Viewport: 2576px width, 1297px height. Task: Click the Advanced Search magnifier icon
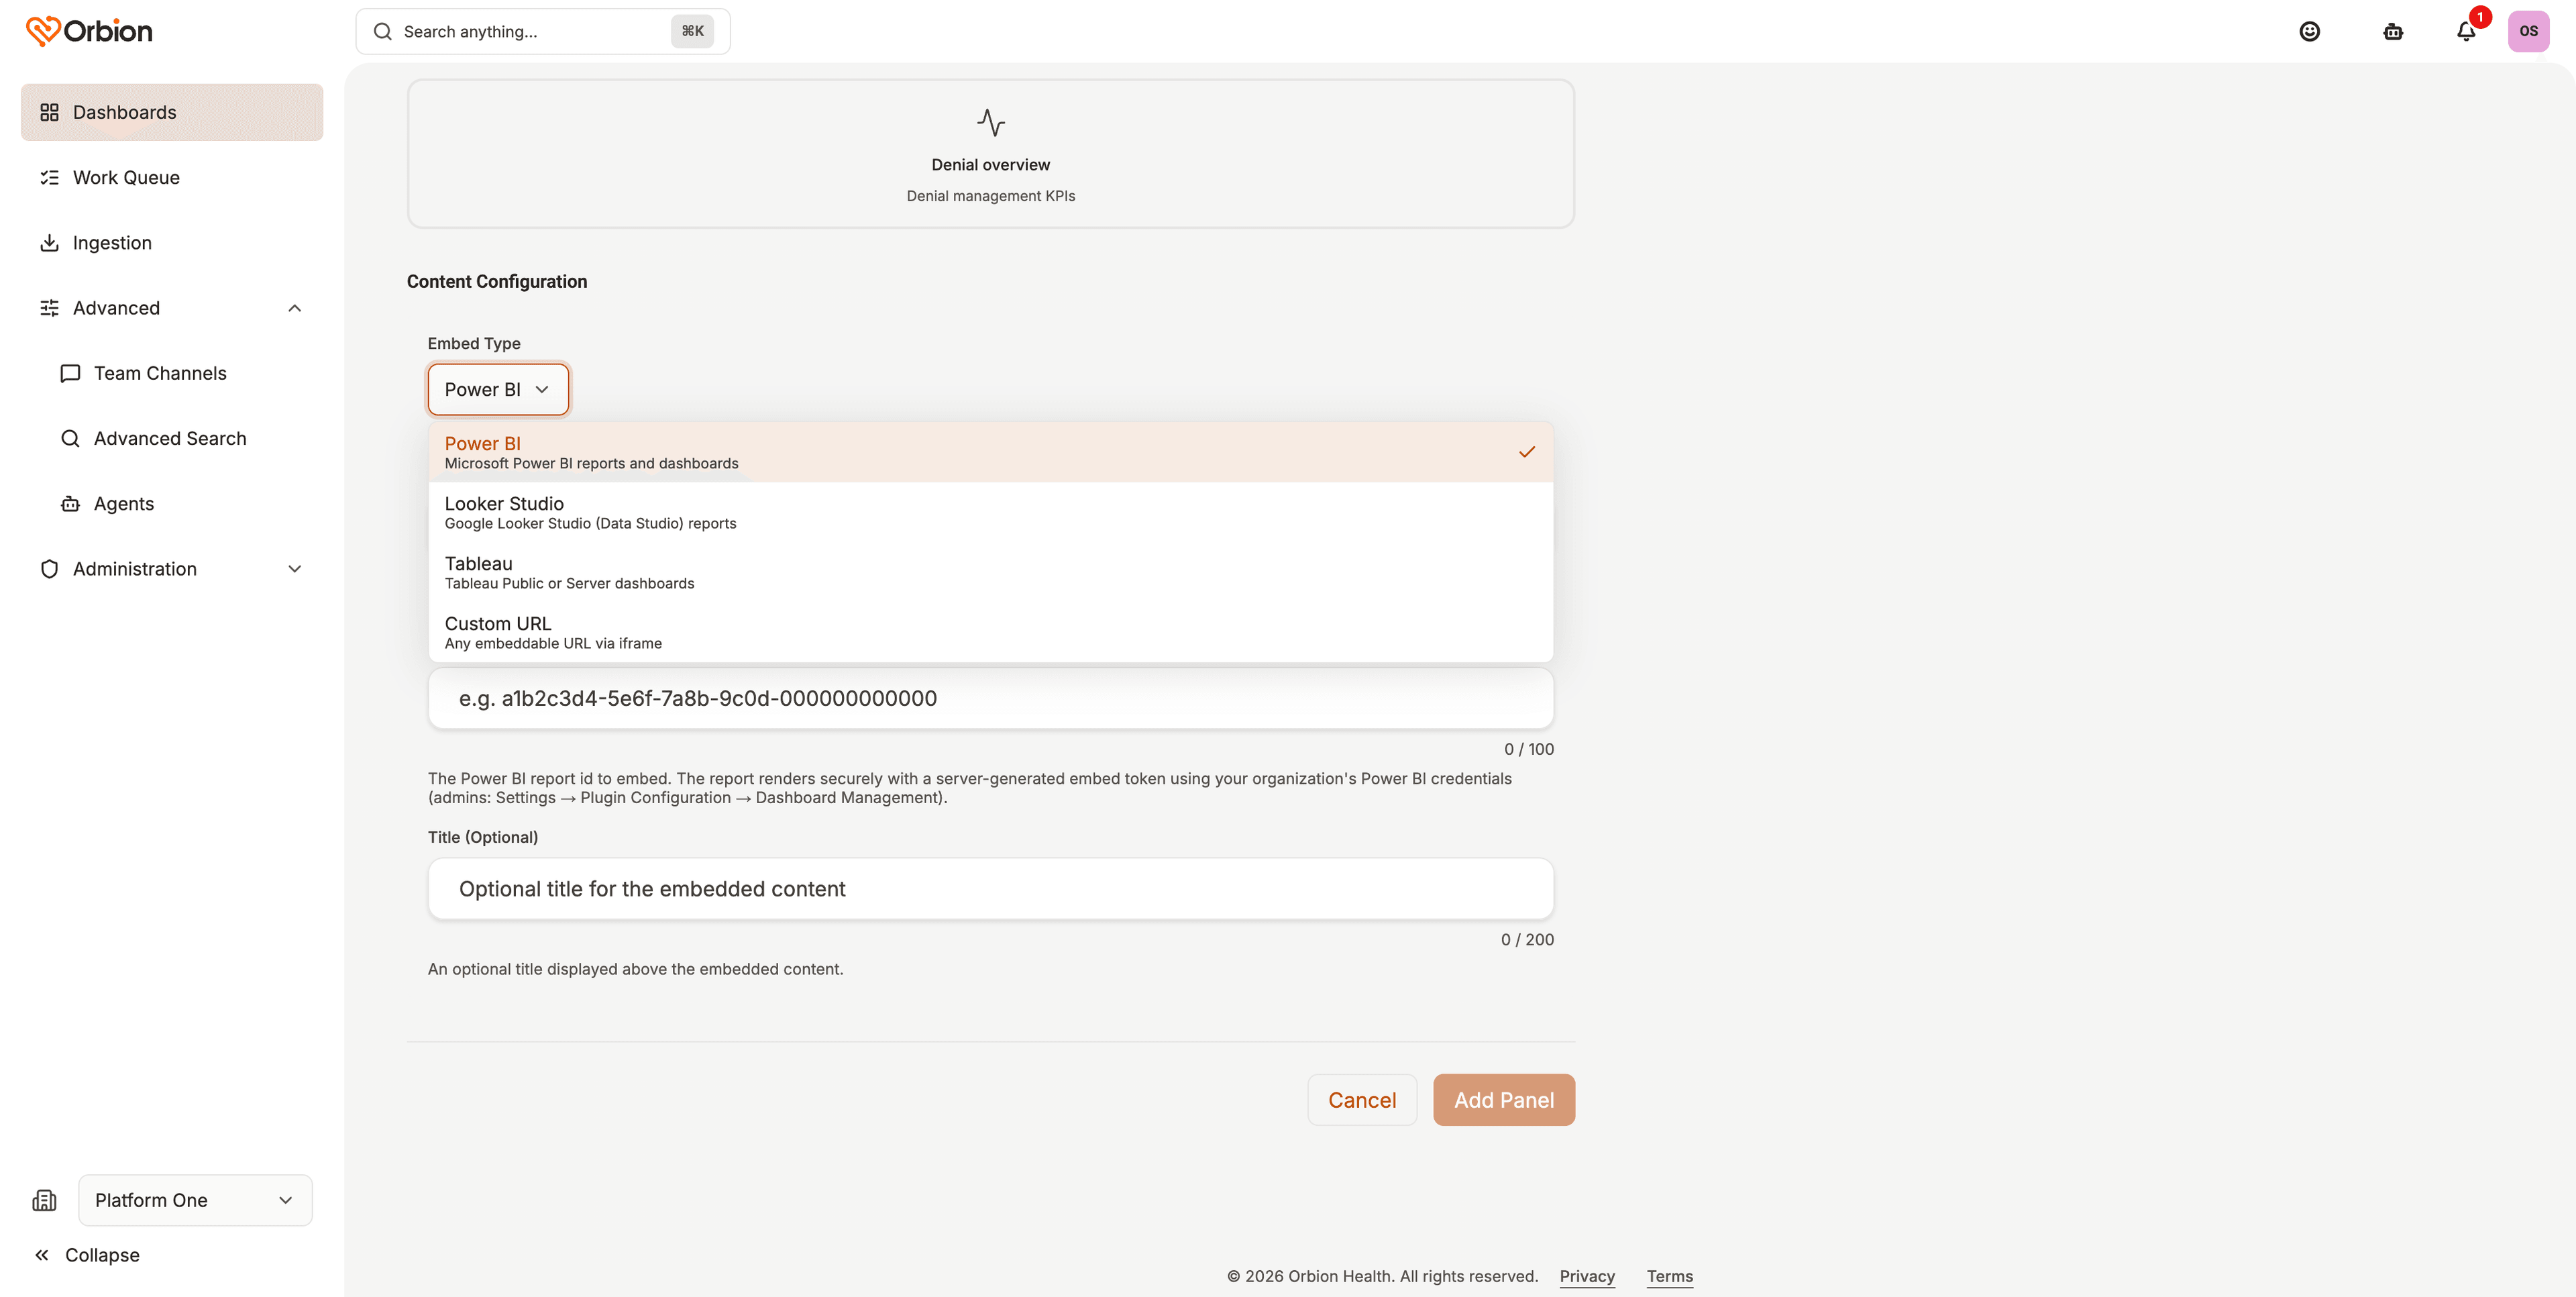(x=70, y=438)
